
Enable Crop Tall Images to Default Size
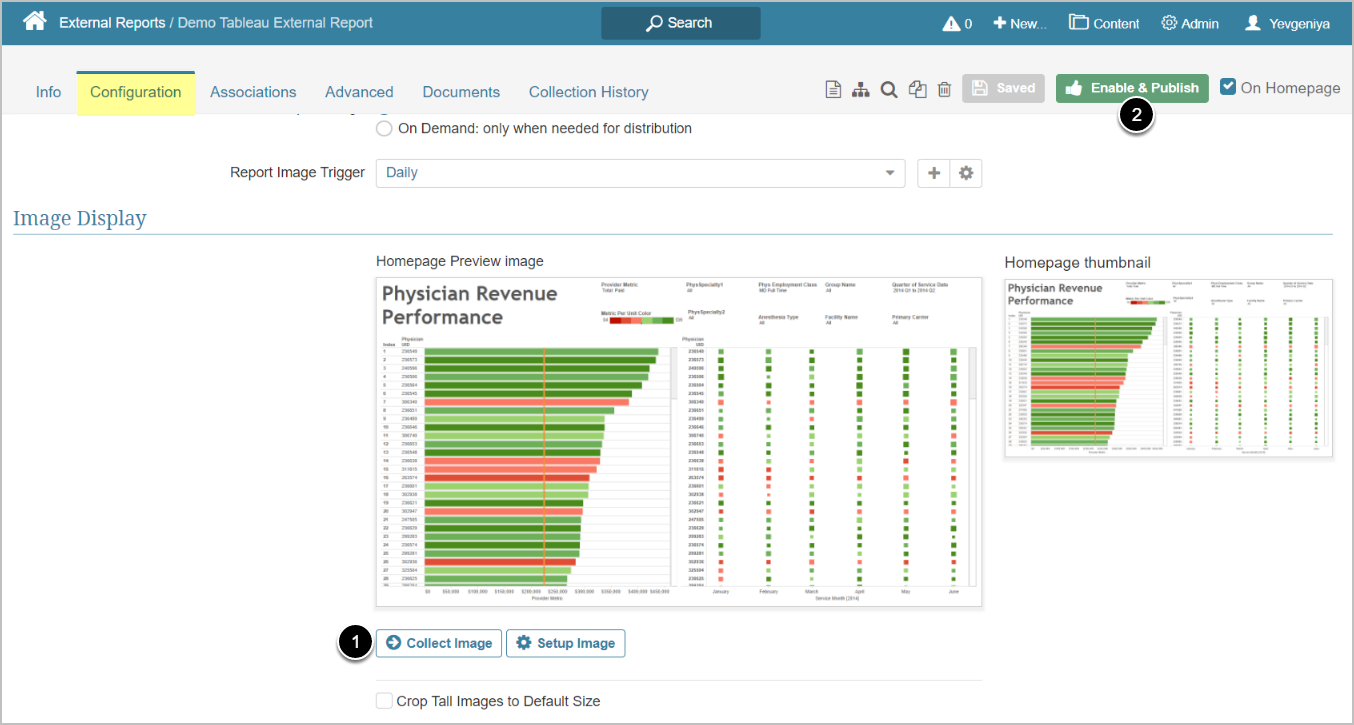click(x=384, y=701)
